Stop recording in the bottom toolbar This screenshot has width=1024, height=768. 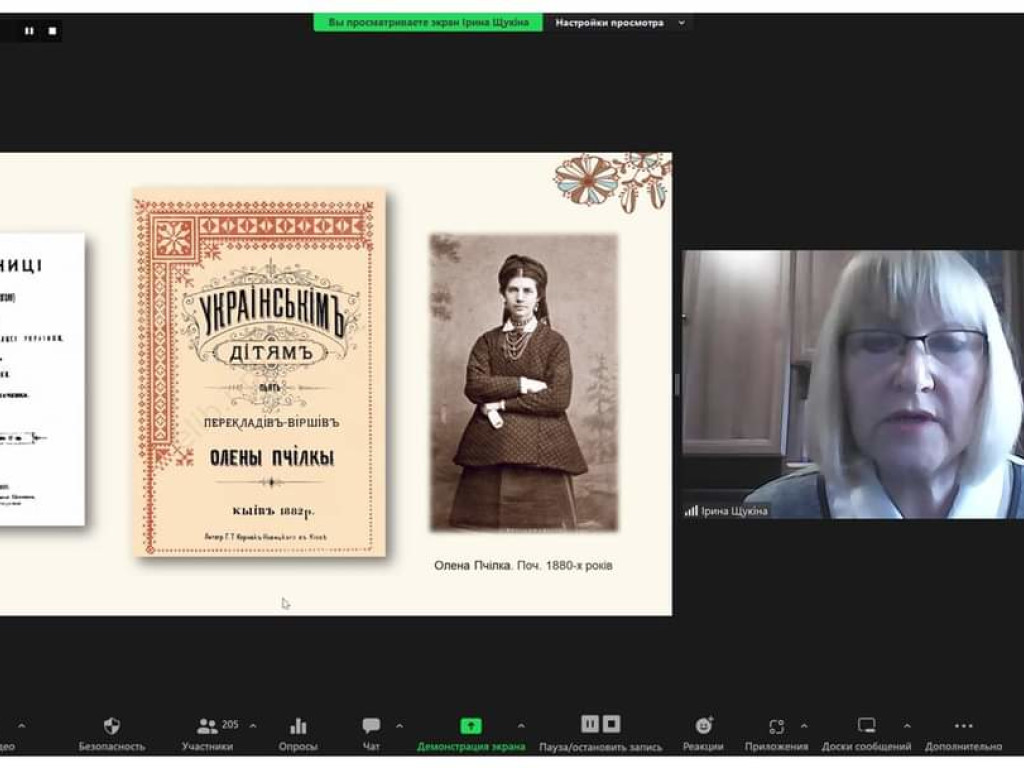click(612, 724)
